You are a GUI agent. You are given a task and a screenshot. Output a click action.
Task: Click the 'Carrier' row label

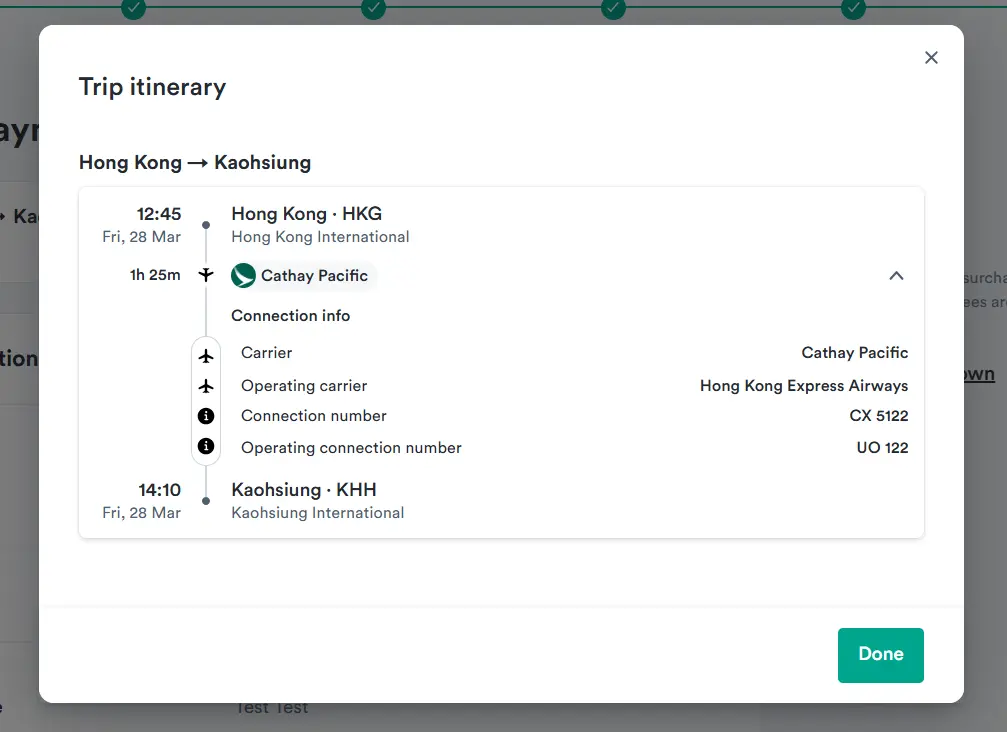[x=267, y=353]
